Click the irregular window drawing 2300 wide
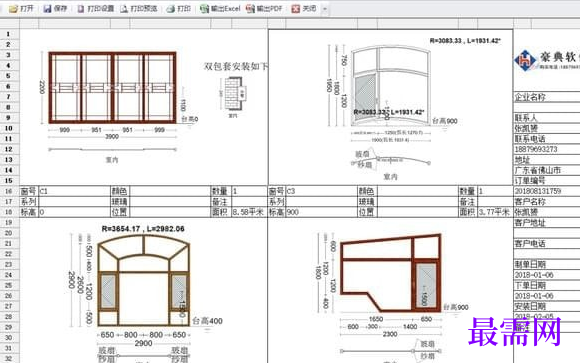580x363 pixels. pyautogui.click(x=391, y=273)
